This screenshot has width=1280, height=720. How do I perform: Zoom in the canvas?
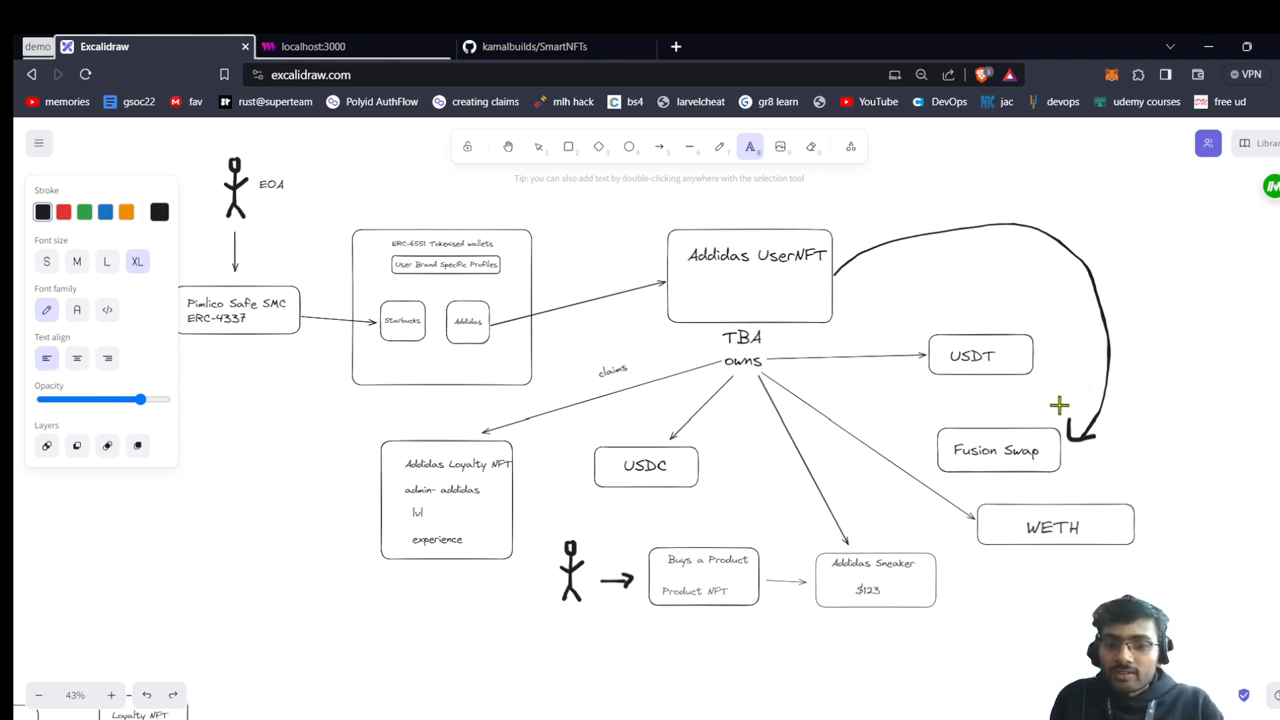pos(111,695)
